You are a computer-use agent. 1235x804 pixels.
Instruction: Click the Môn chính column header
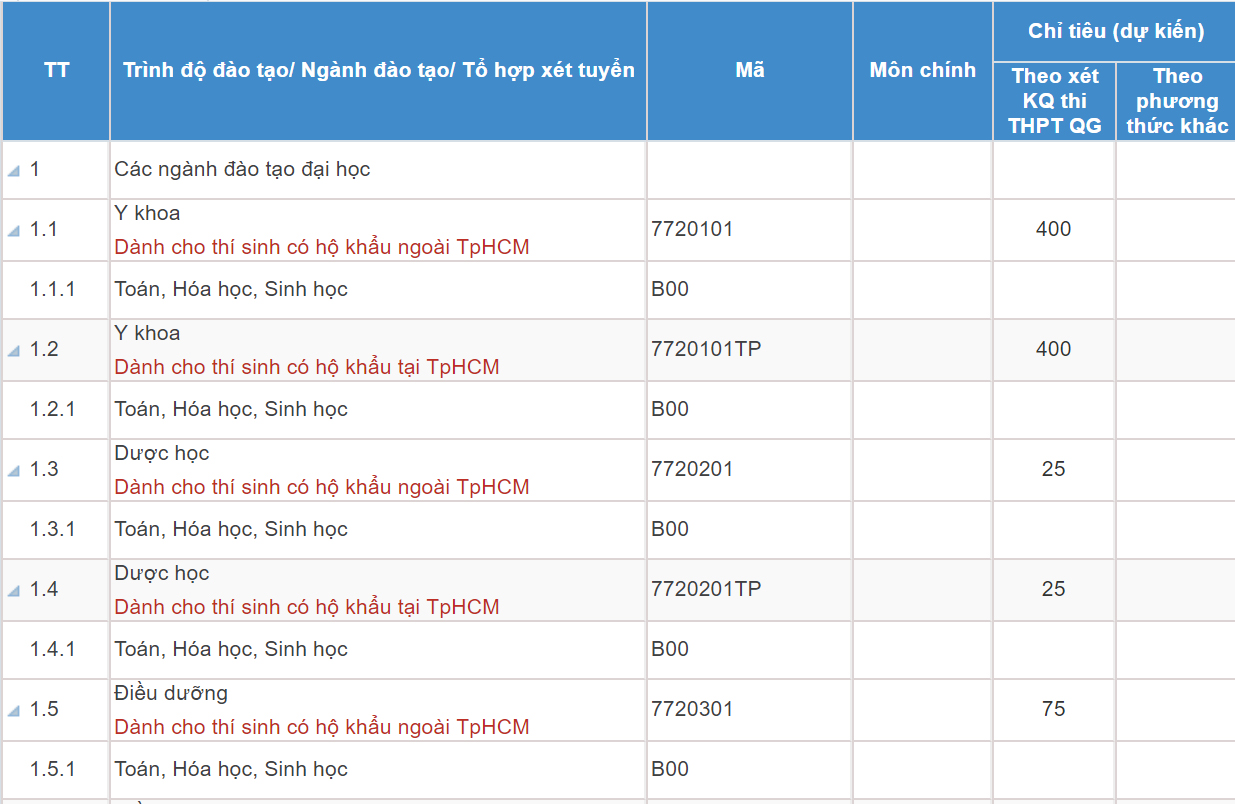coord(922,71)
